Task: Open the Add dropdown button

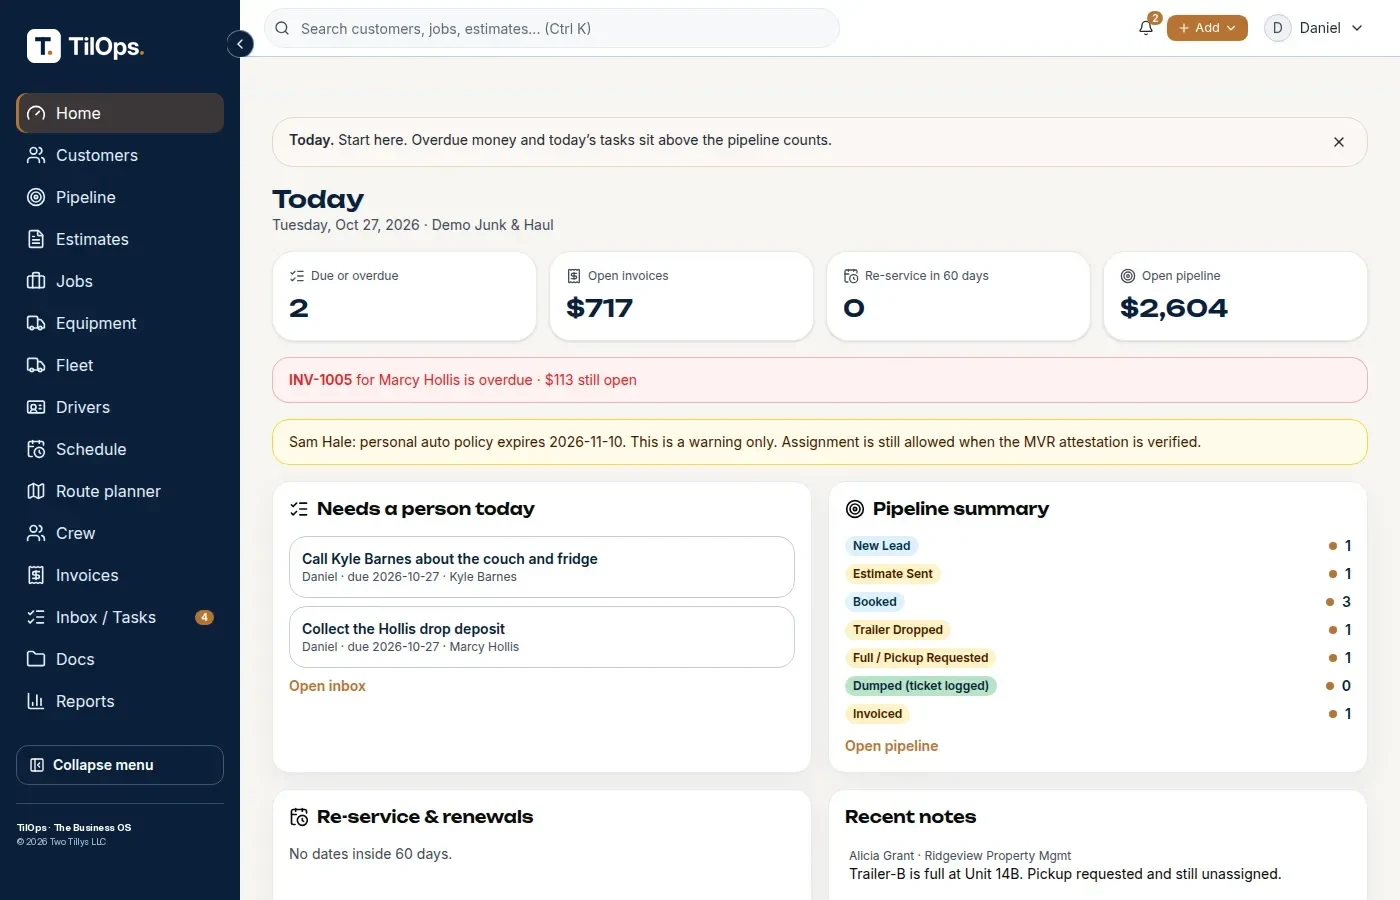Action: coord(1207,28)
